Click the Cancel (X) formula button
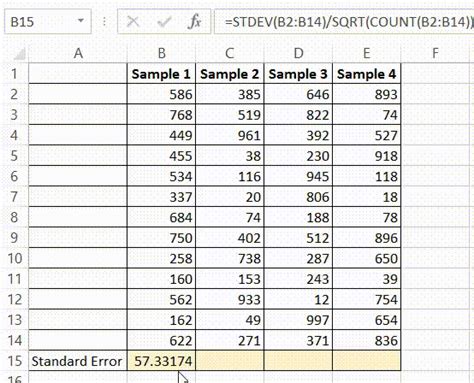The height and width of the screenshot is (383, 474). (x=133, y=22)
